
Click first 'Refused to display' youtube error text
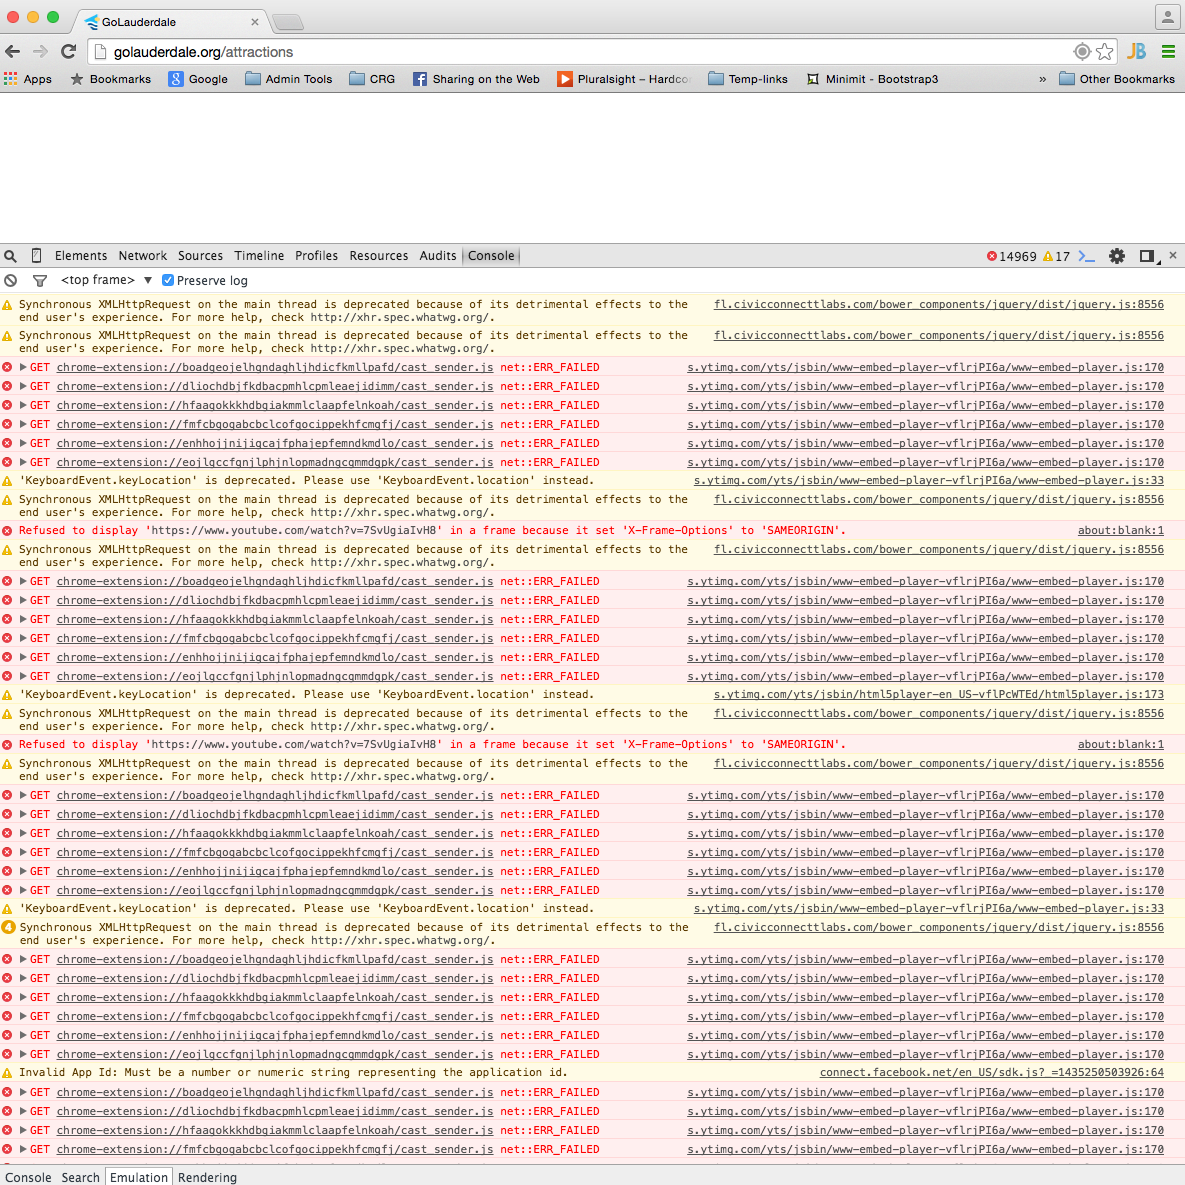click(x=432, y=530)
